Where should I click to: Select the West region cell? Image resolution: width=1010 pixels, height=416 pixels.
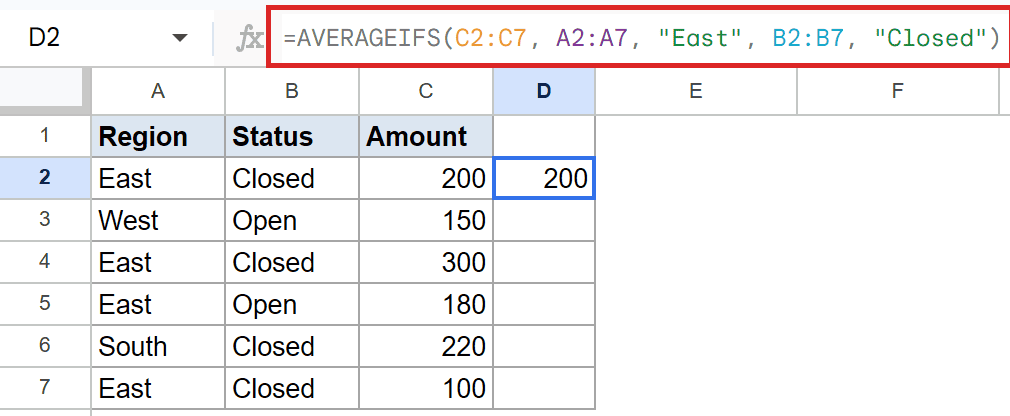[x=158, y=220]
